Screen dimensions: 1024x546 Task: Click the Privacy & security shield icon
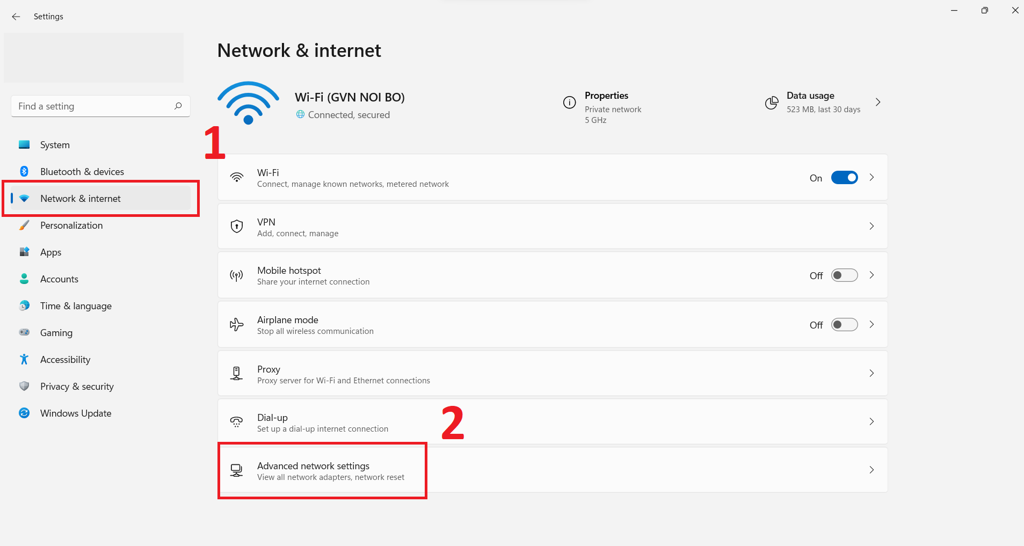coord(24,386)
